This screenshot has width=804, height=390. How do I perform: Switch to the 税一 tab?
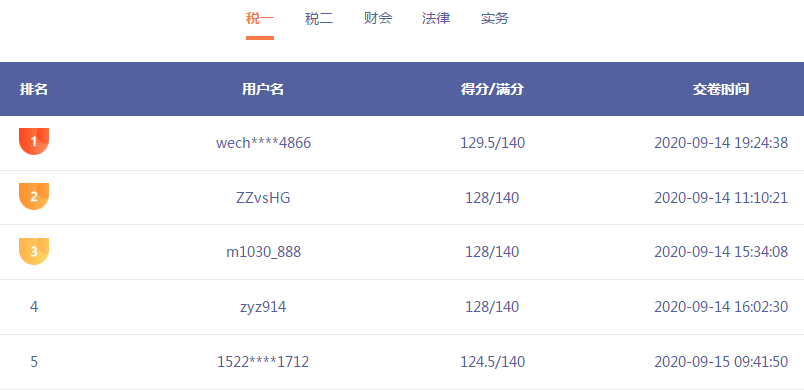coord(260,19)
